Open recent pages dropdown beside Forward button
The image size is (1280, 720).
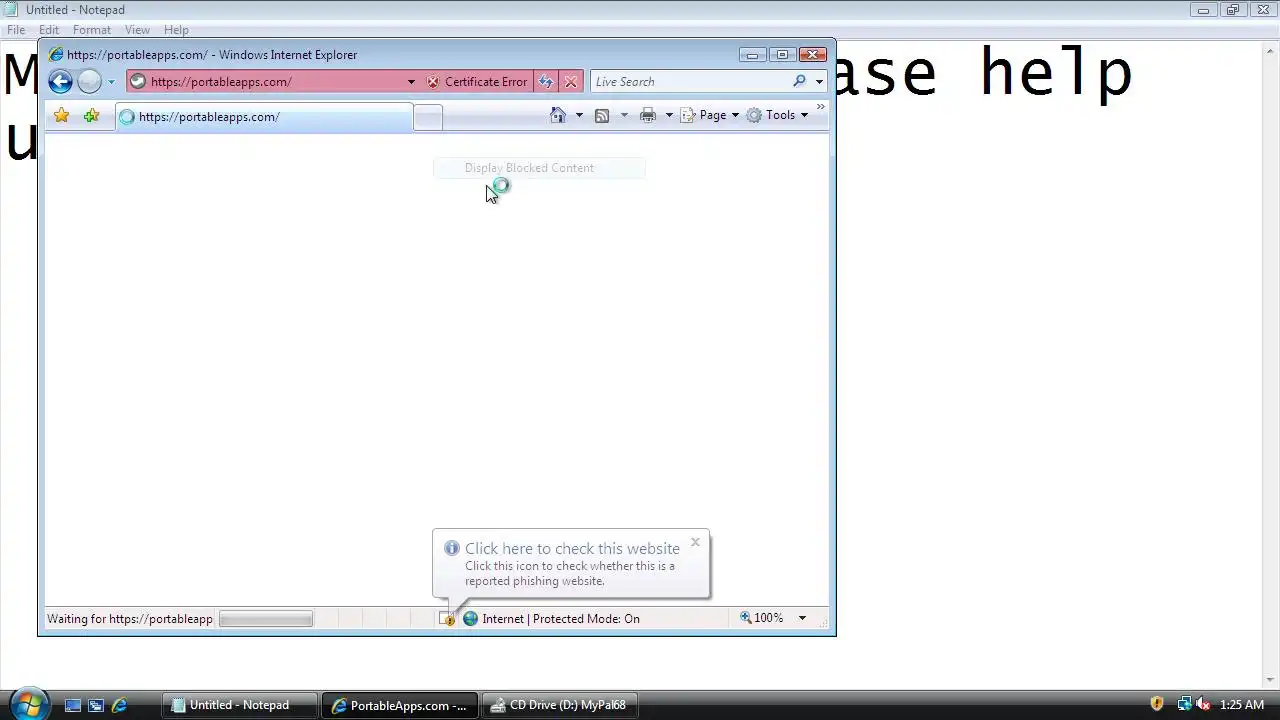[111, 82]
